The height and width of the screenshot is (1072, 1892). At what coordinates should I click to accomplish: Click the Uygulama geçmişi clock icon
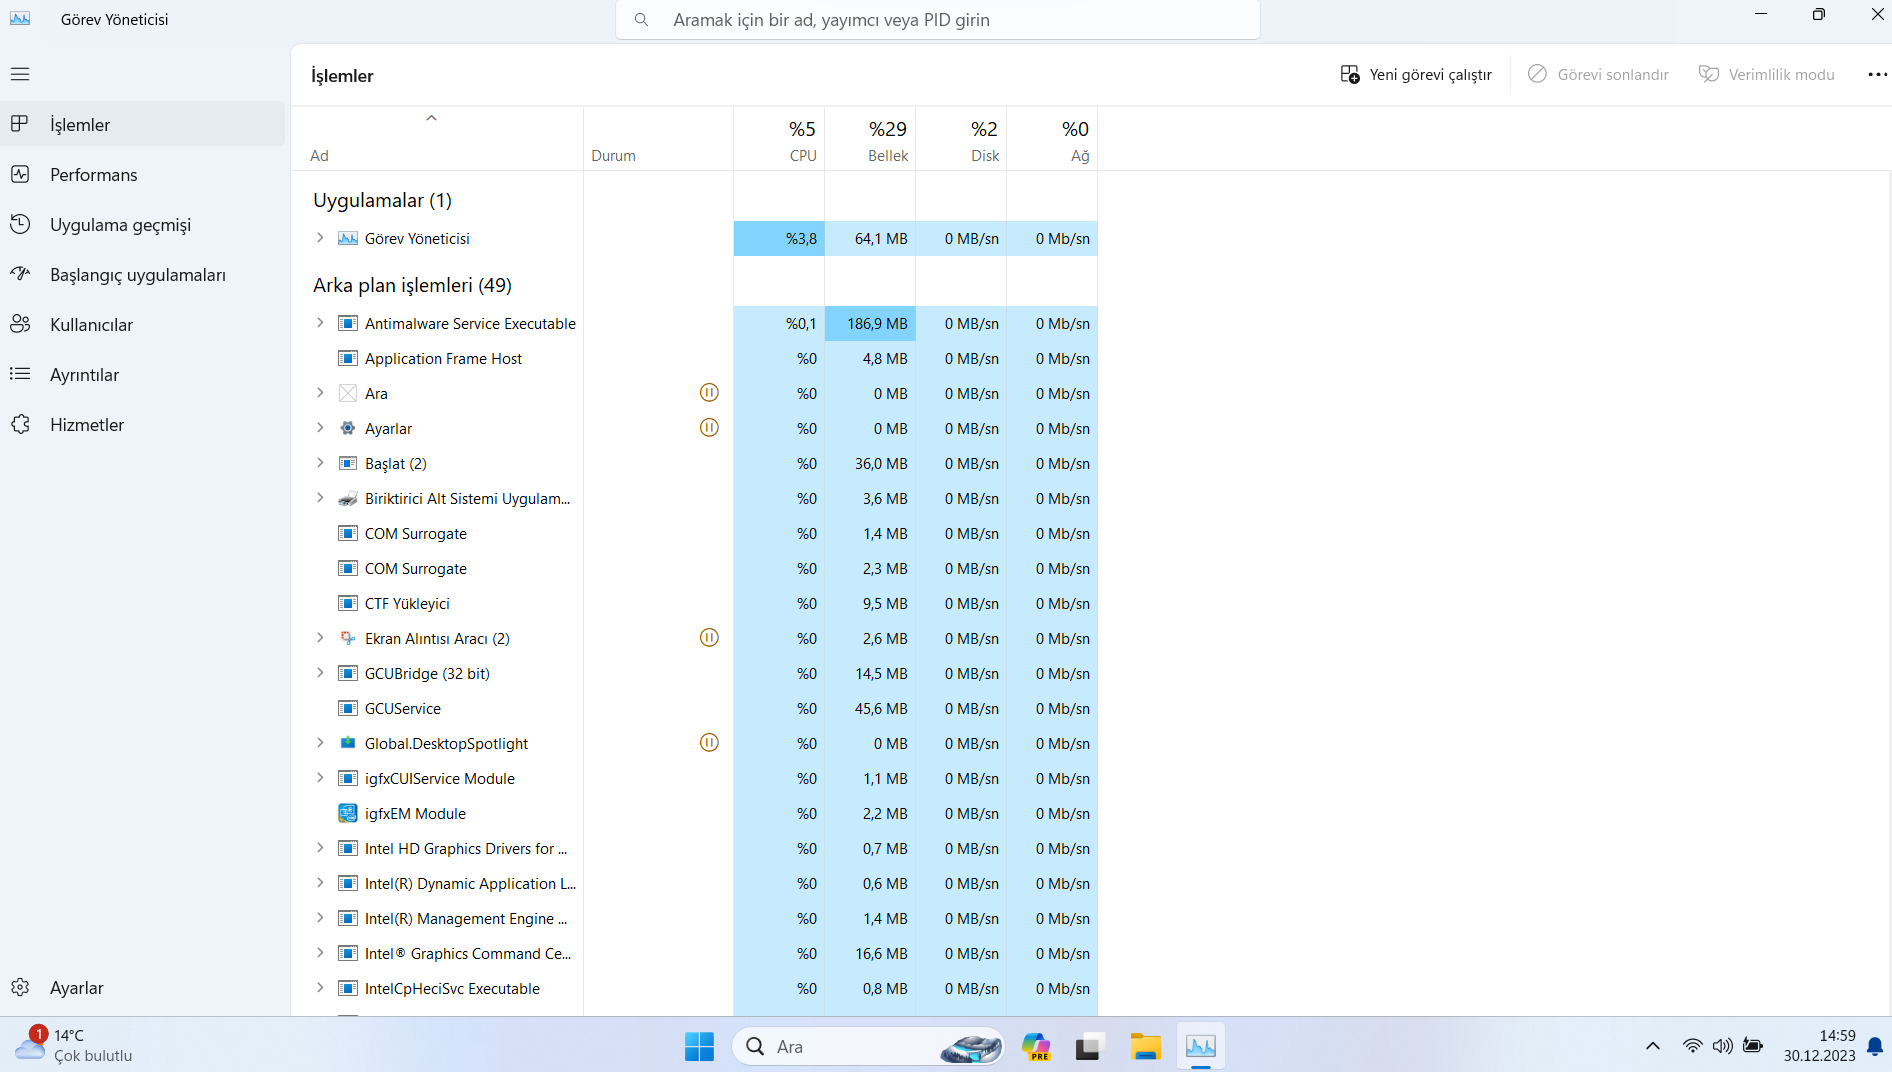[x=20, y=224]
